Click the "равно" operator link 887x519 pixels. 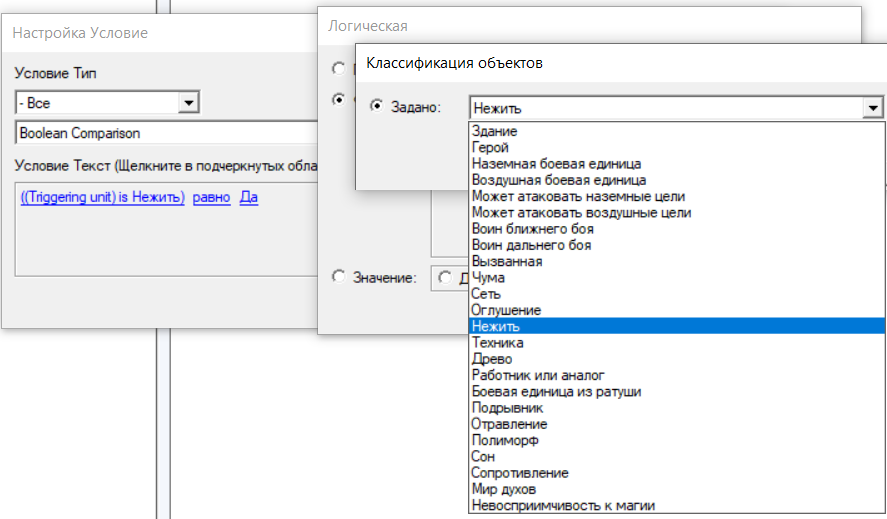pyautogui.click(x=211, y=197)
